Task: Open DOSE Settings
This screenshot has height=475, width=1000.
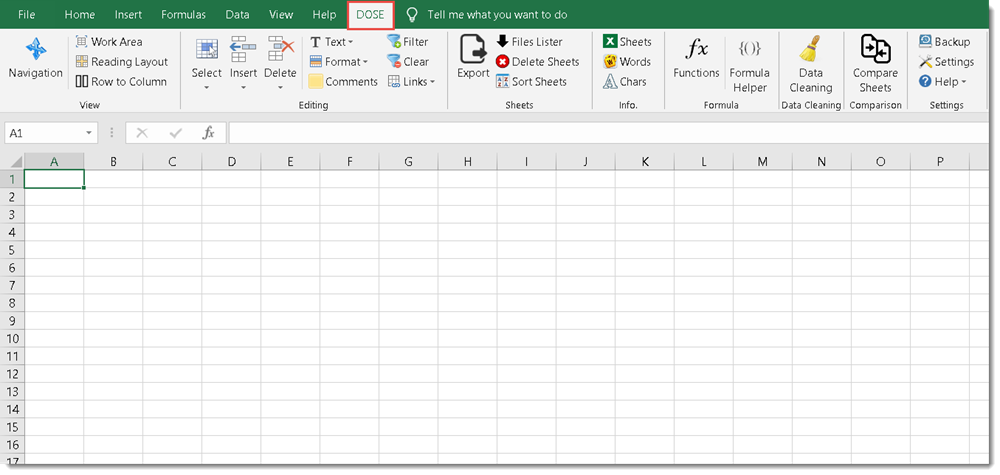Action: (946, 62)
